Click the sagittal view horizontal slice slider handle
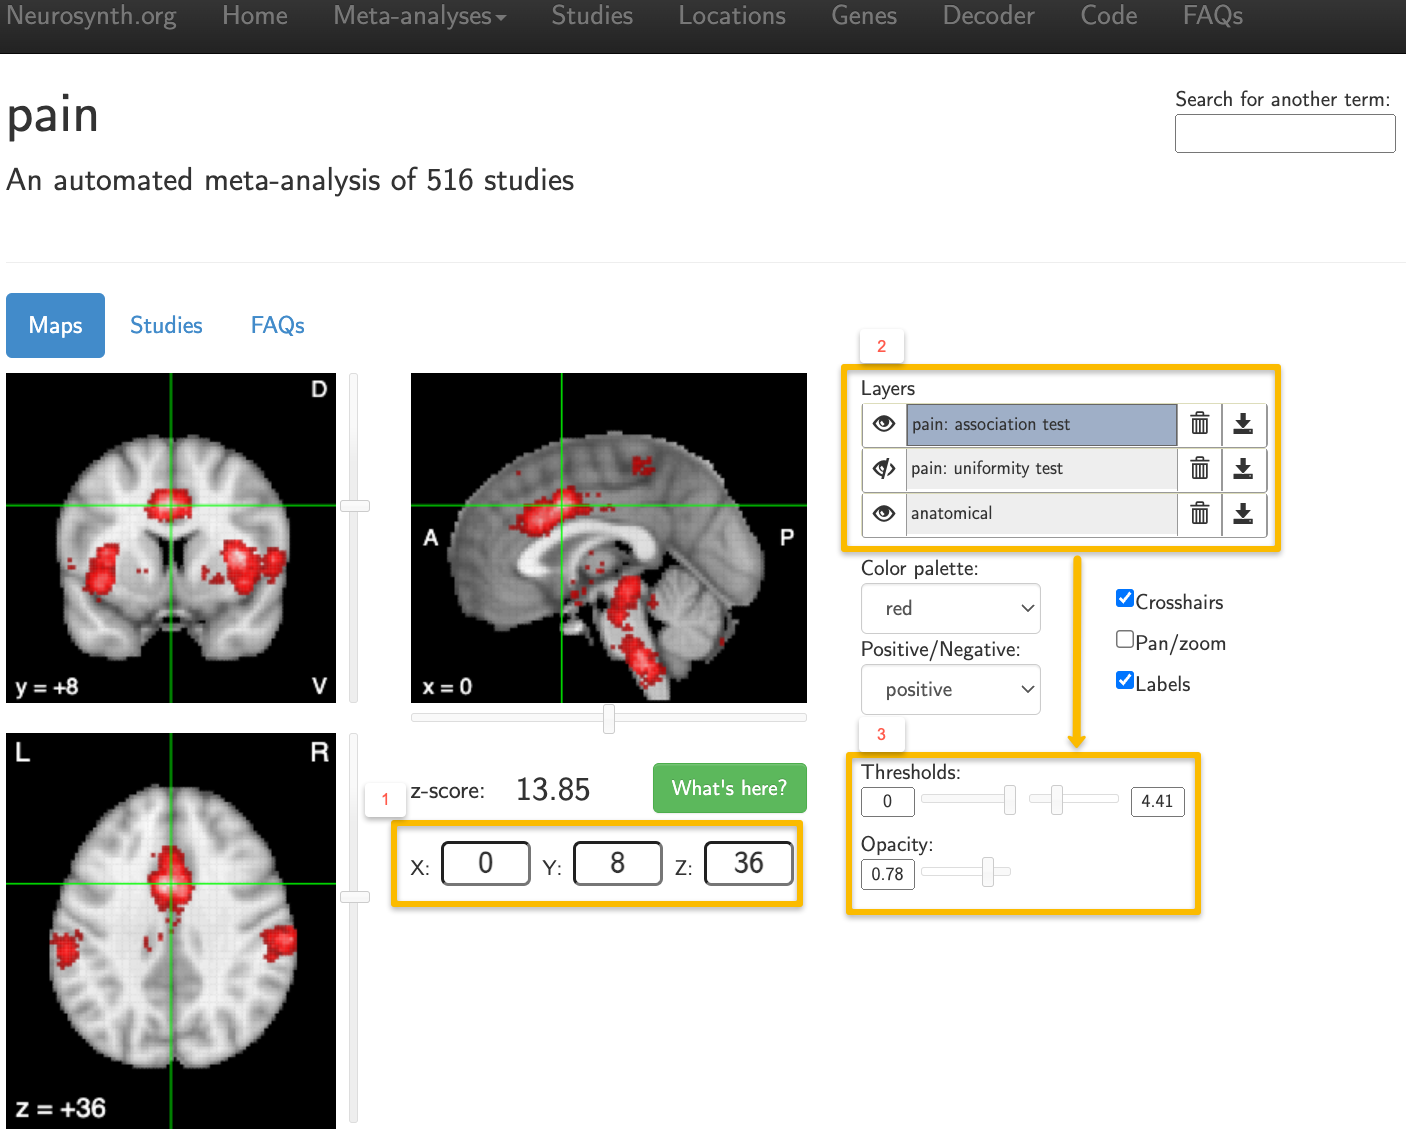Viewport: 1406px width, 1143px height. point(608,718)
